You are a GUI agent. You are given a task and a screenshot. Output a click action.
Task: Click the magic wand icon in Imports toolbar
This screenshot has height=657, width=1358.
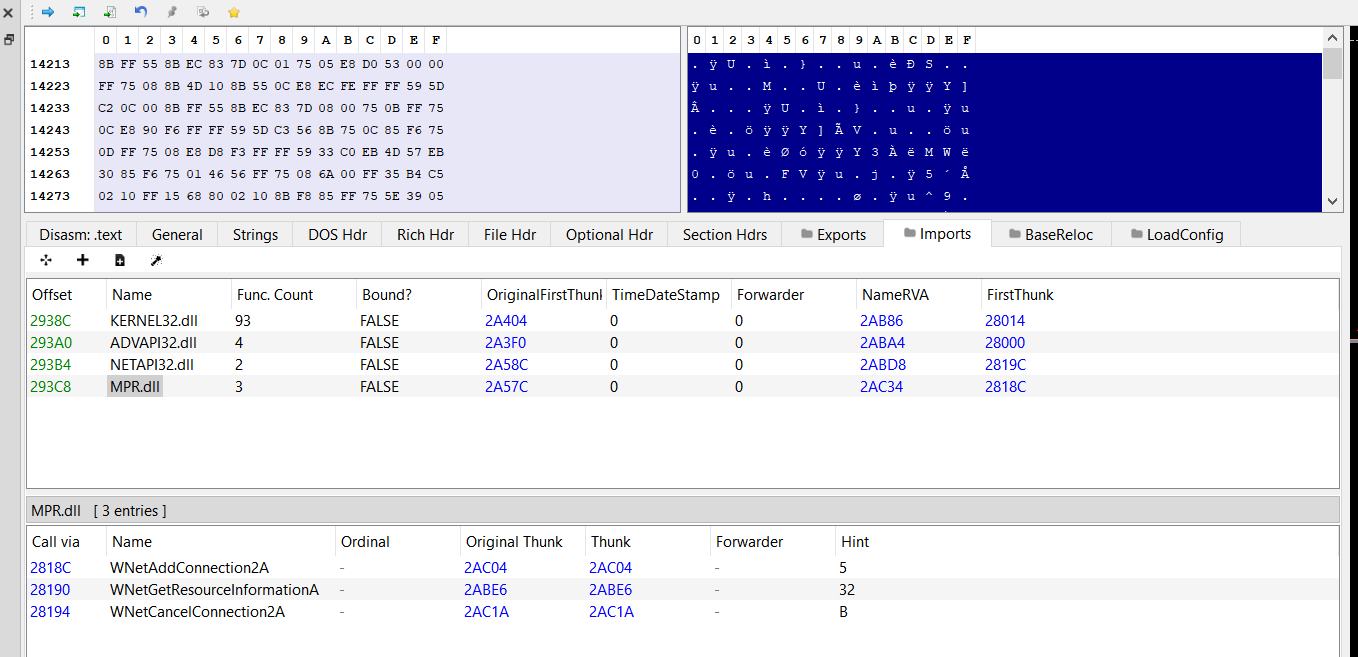coord(156,260)
